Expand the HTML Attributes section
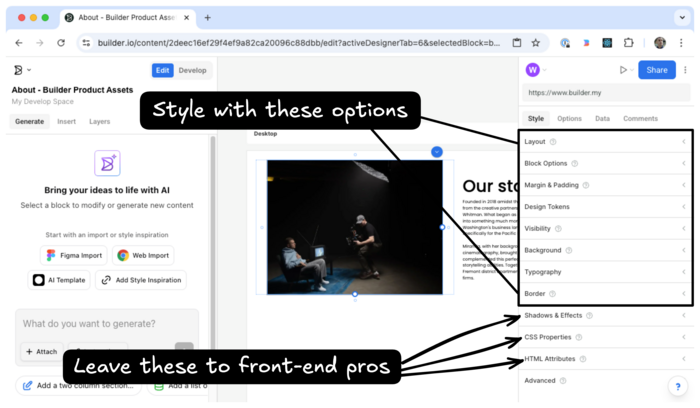 click(606, 359)
